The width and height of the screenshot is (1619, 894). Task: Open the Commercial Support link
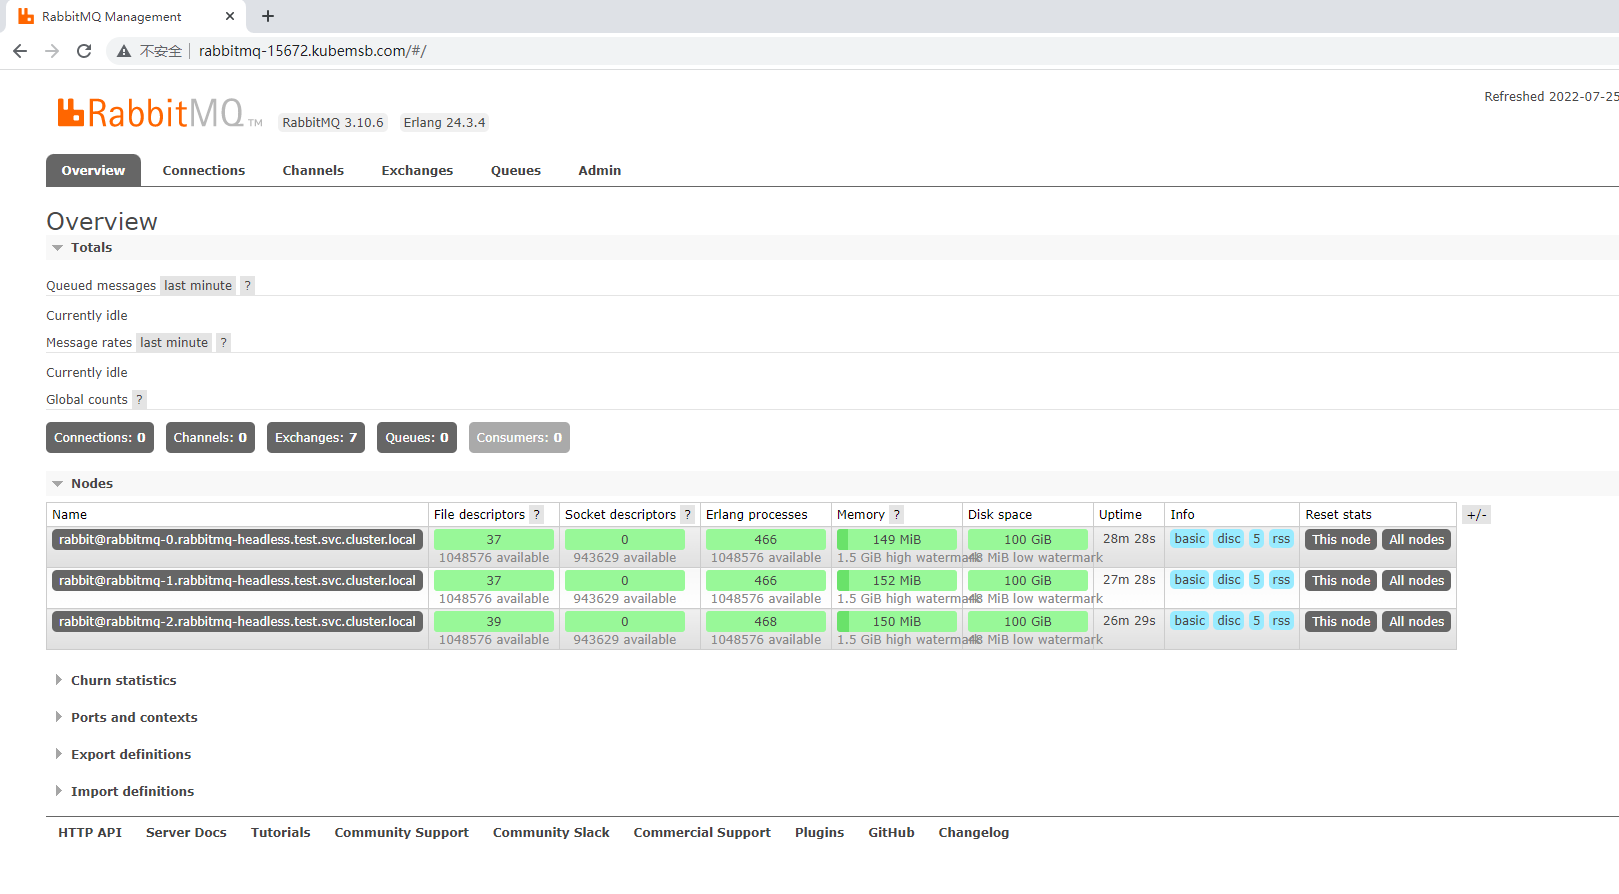click(702, 833)
